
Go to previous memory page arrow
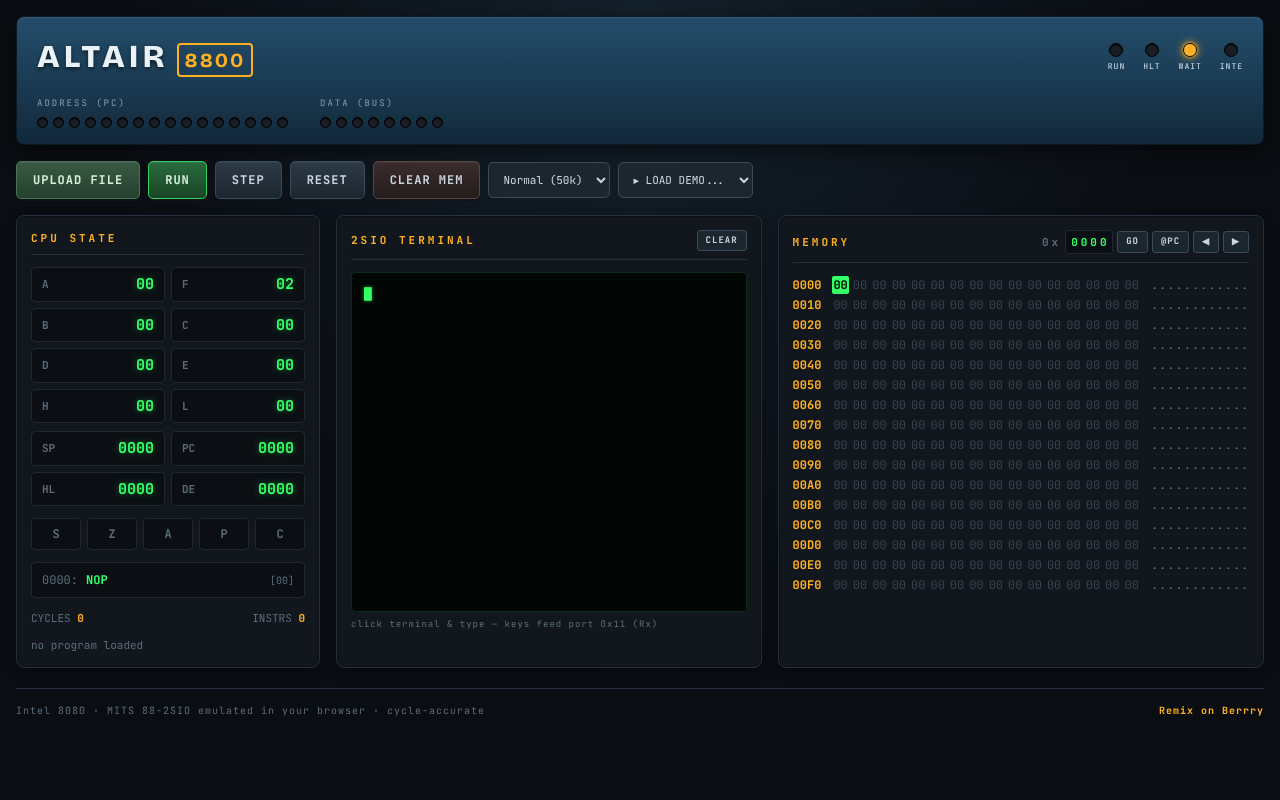pos(1206,242)
